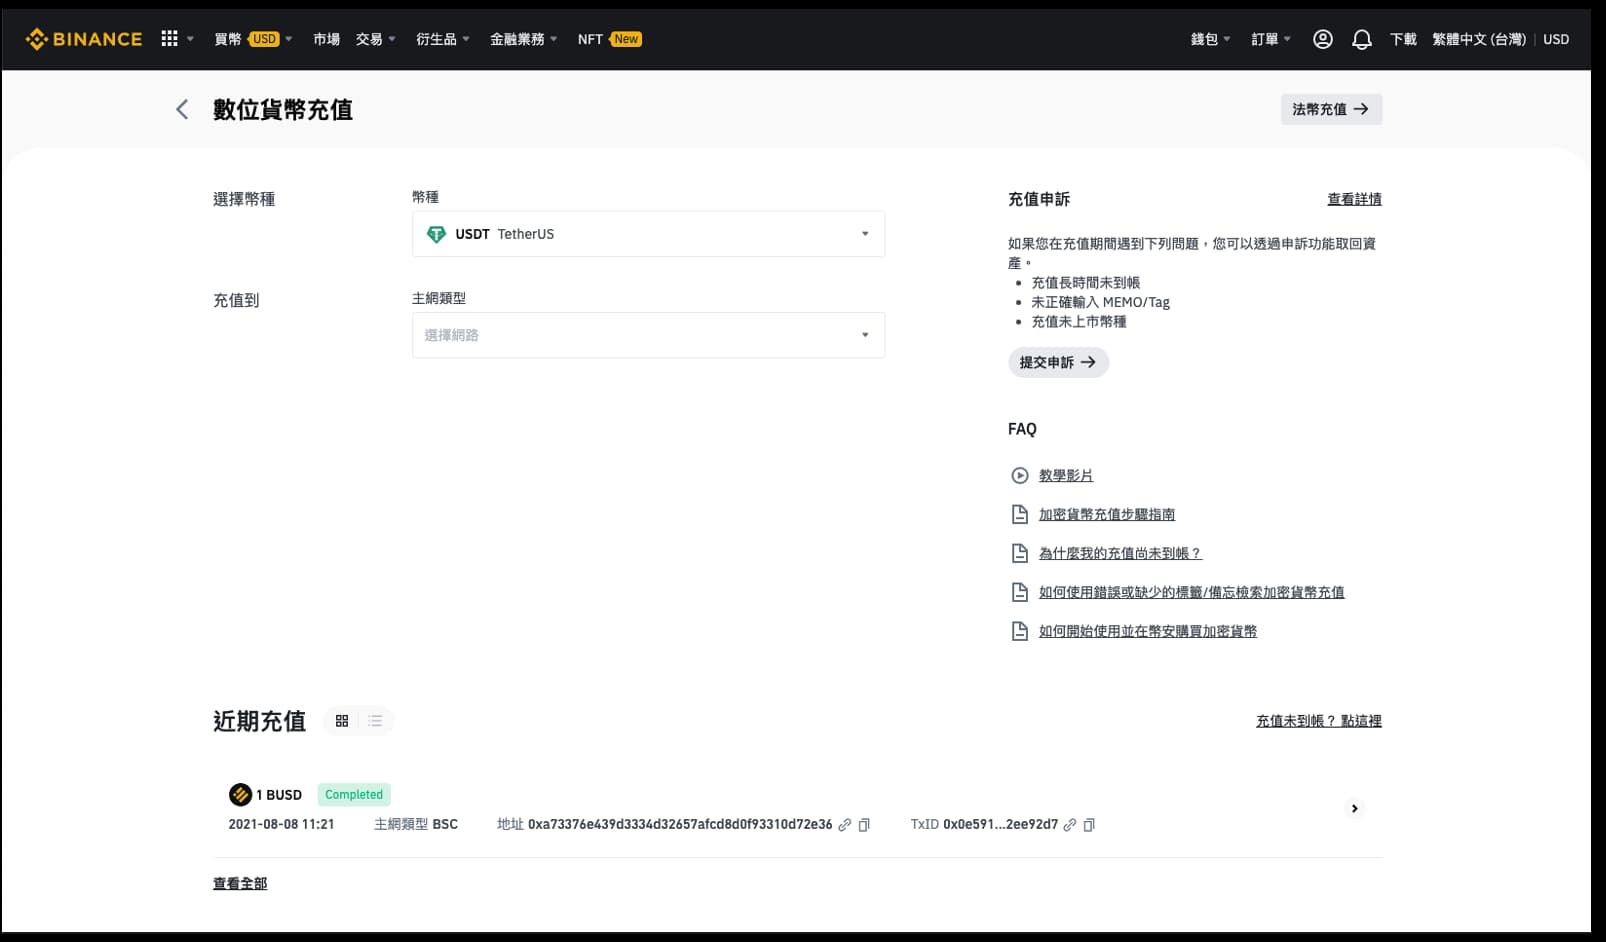
Task: Switch recent deposits to list view
Action: click(x=374, y=720)
